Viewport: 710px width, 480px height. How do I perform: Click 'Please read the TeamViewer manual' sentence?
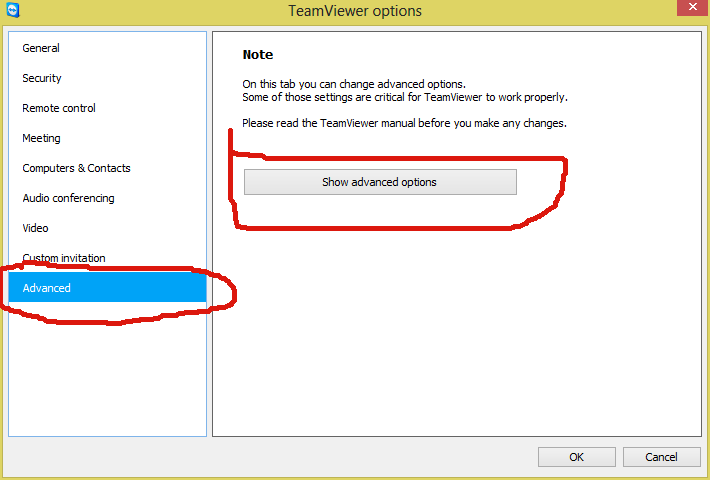point(404,123)
